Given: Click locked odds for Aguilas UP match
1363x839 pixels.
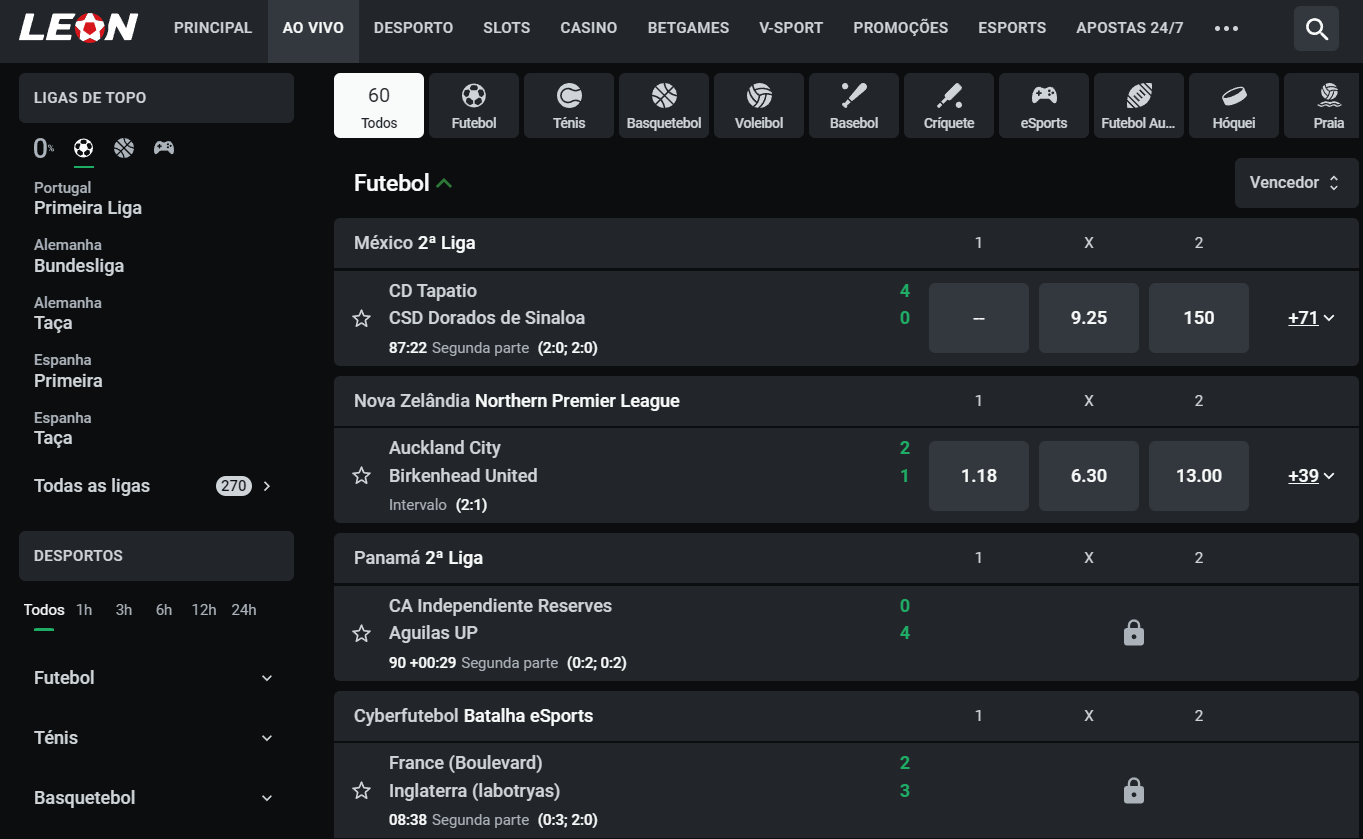Looking at the screenshot, I should 1133,633.
